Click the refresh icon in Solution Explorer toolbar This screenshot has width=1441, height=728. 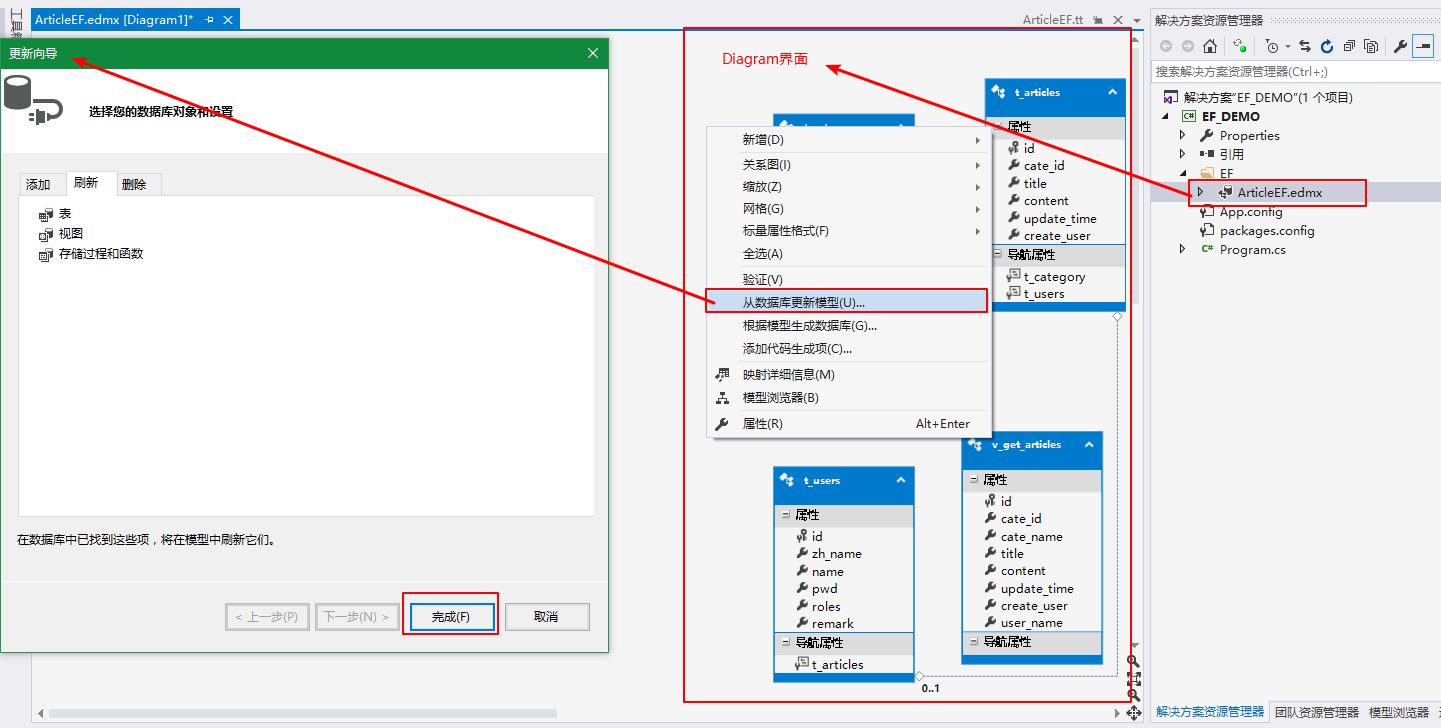[x=1327, y=46]
